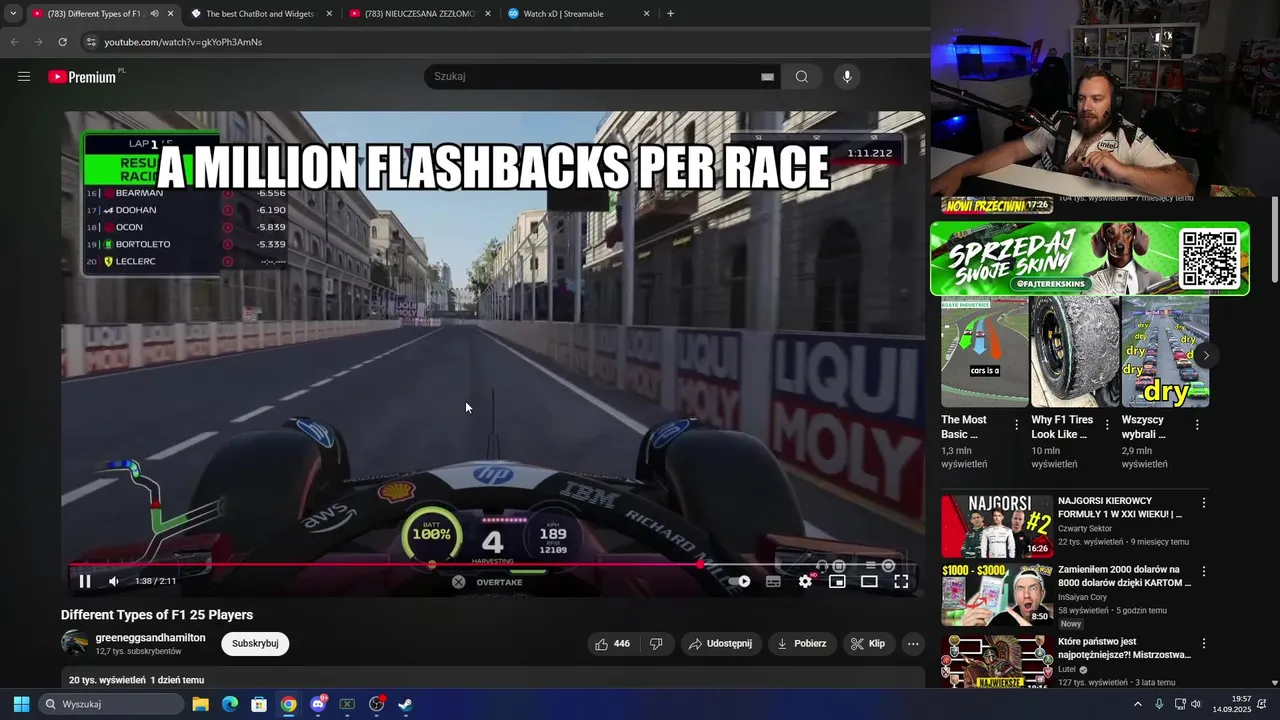Screen dimensions: 1280x720
Task: Click the Pobierz download button
Action: tap(802, 644)
